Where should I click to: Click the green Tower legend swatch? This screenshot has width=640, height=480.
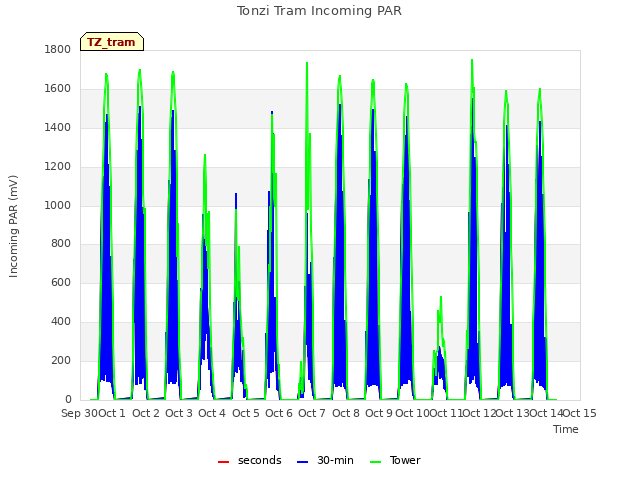pyautogui.click(x=375, y=462)
